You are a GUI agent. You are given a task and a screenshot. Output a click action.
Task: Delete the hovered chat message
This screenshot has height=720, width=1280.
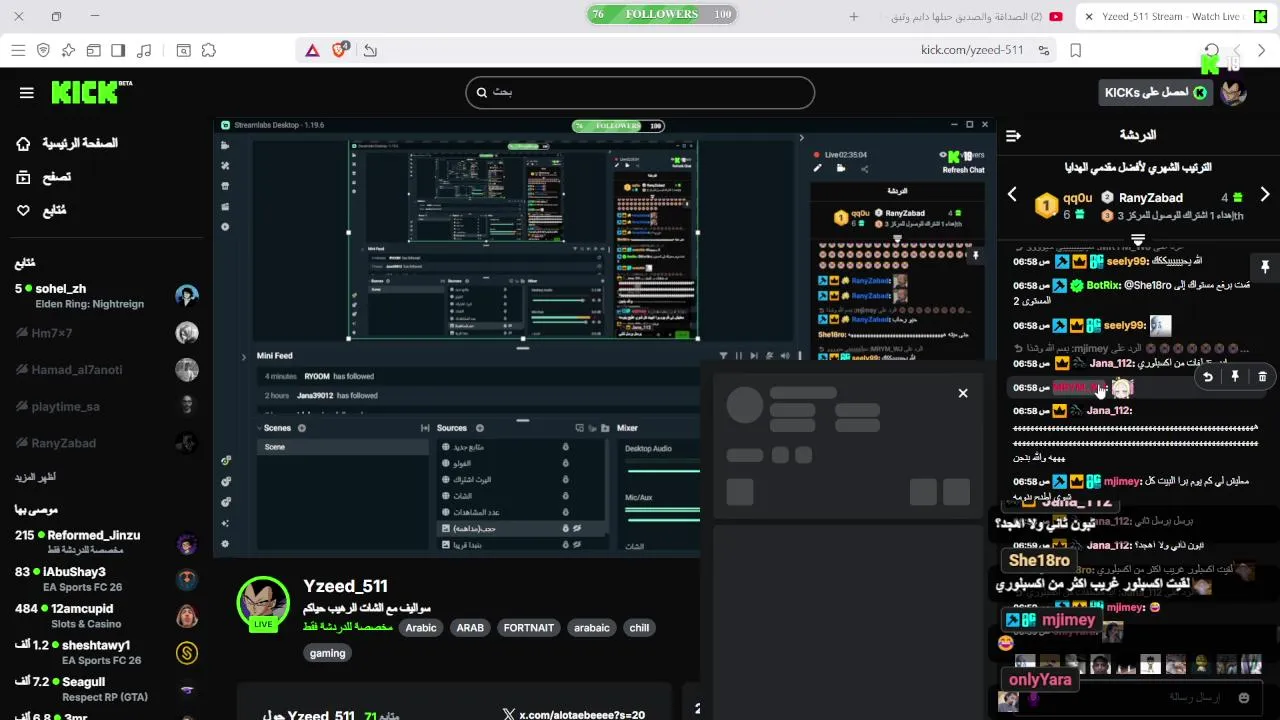coord(1262,377)
